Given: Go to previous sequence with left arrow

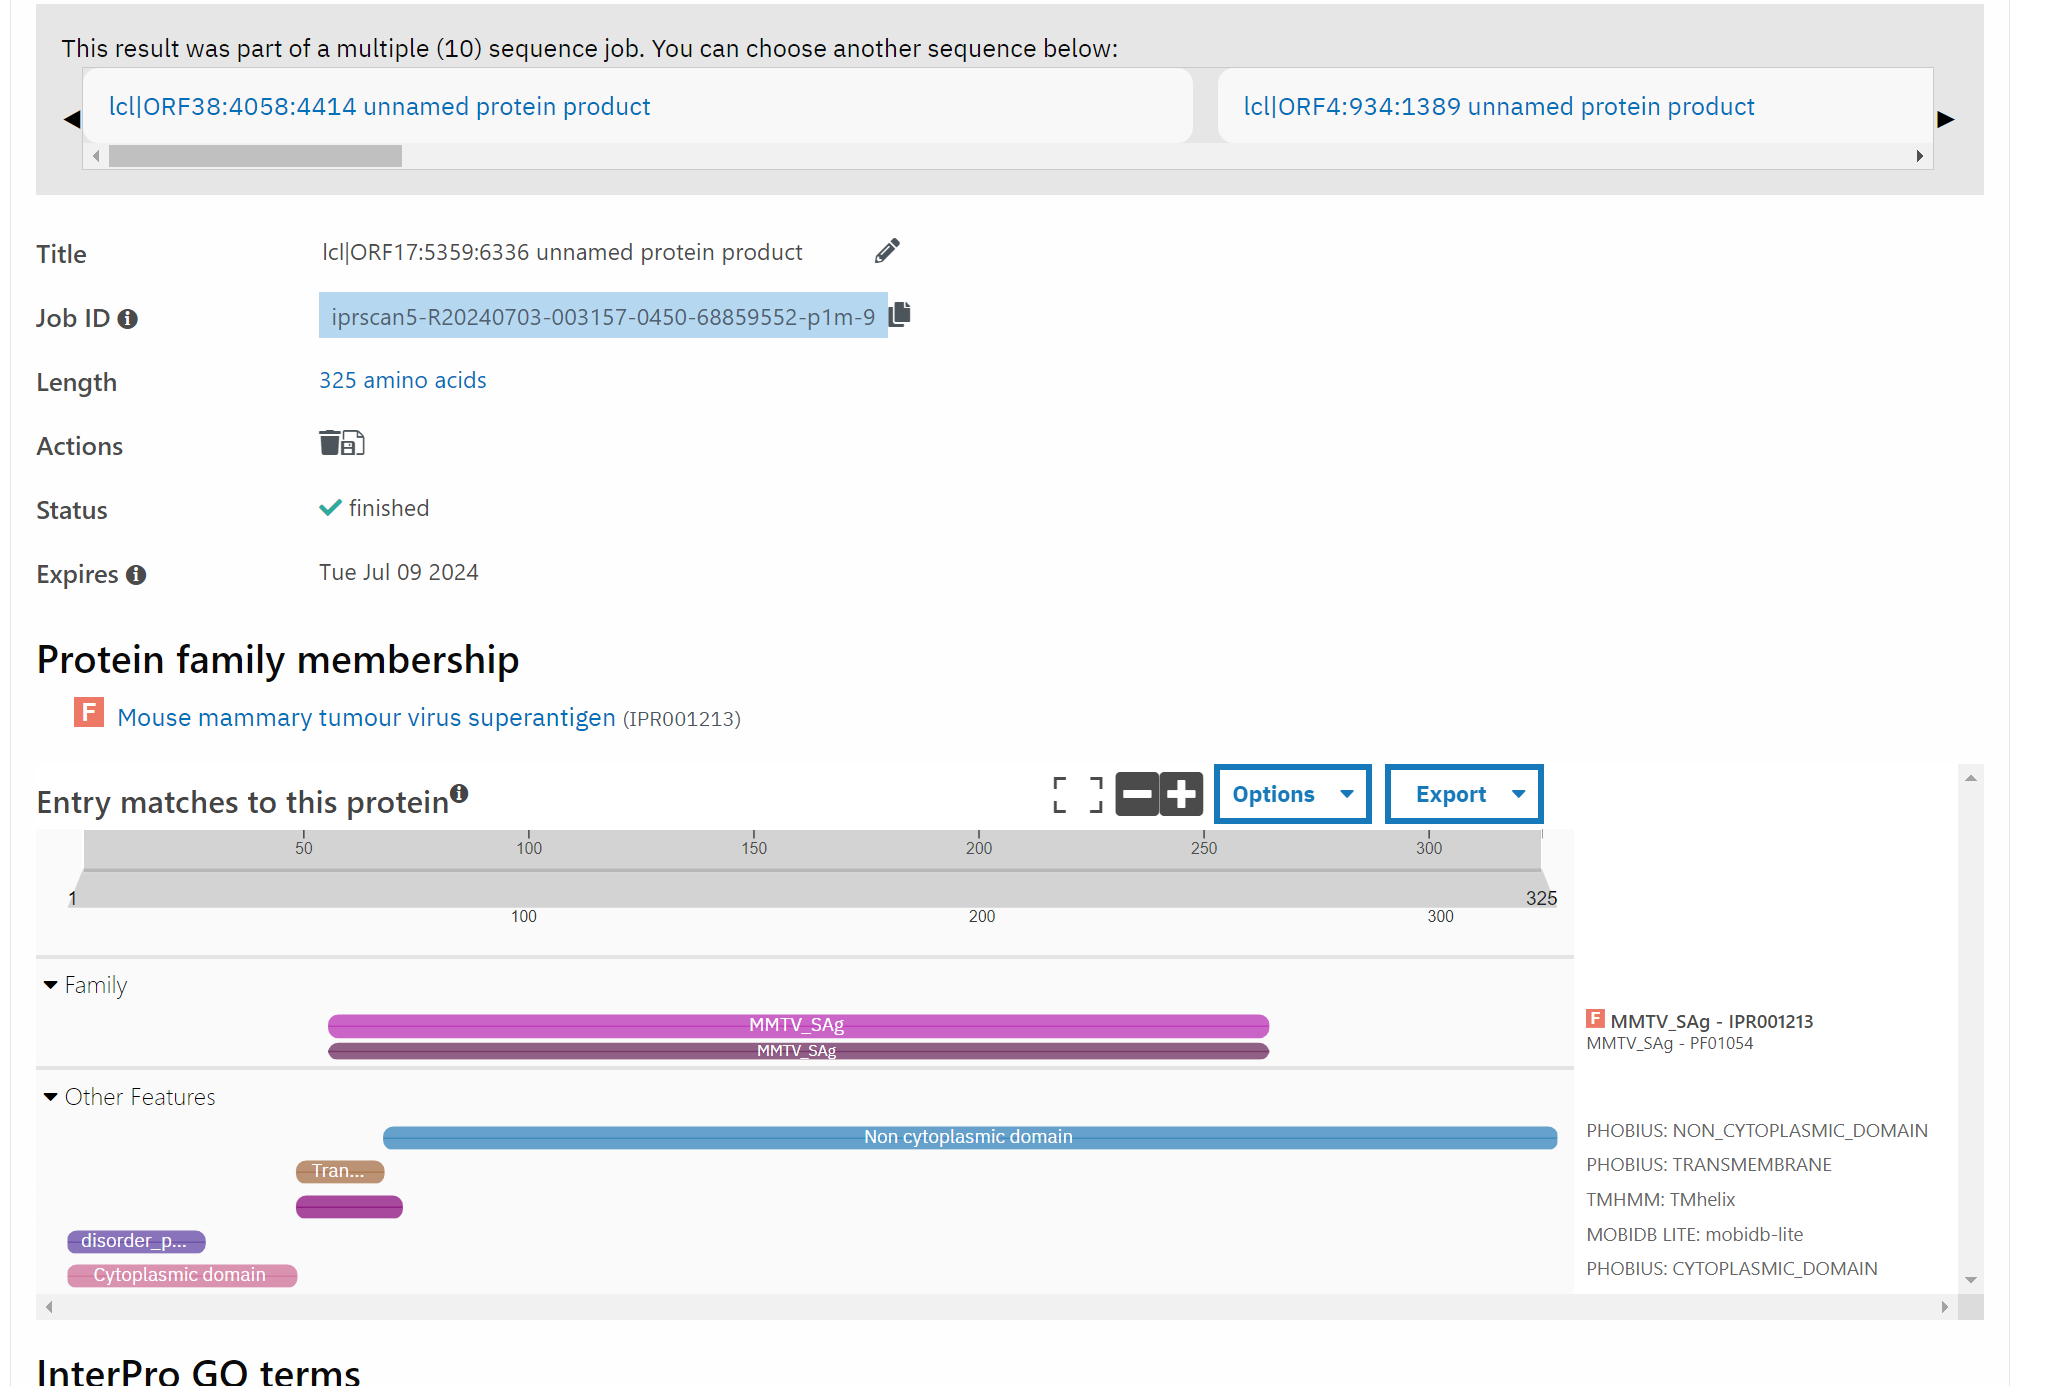Looking at the screenshot, I should coord(72,119).
